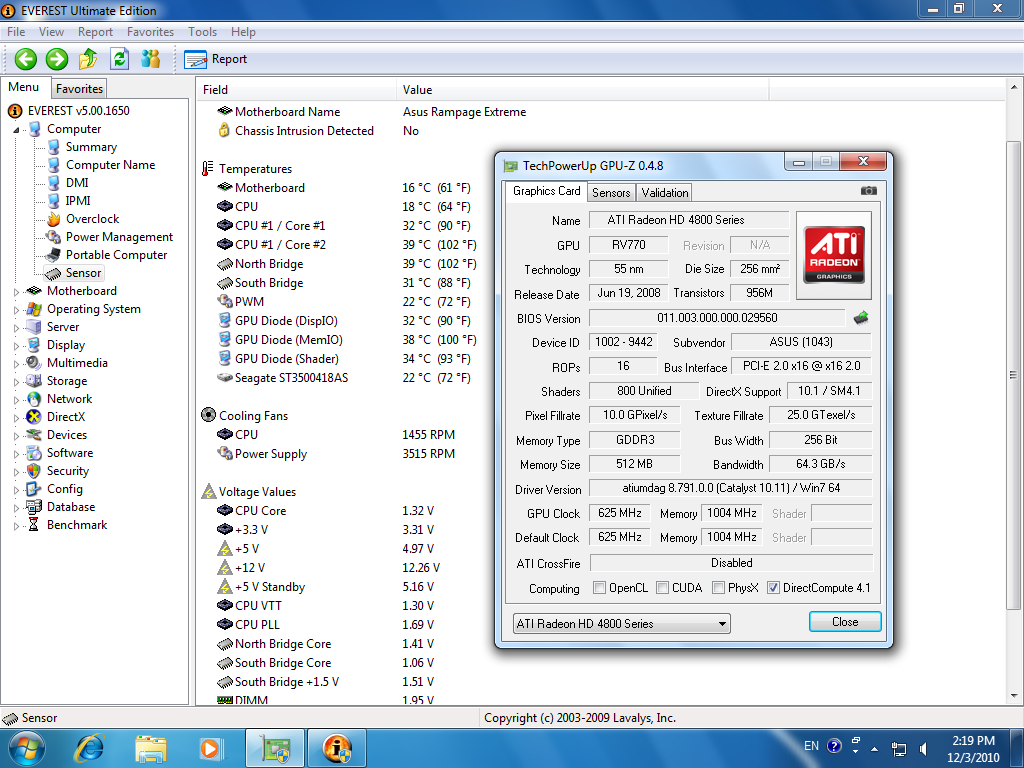Select Portable Computer in the tree
The width and height of the screenshot is (1024, 768).
116,255
